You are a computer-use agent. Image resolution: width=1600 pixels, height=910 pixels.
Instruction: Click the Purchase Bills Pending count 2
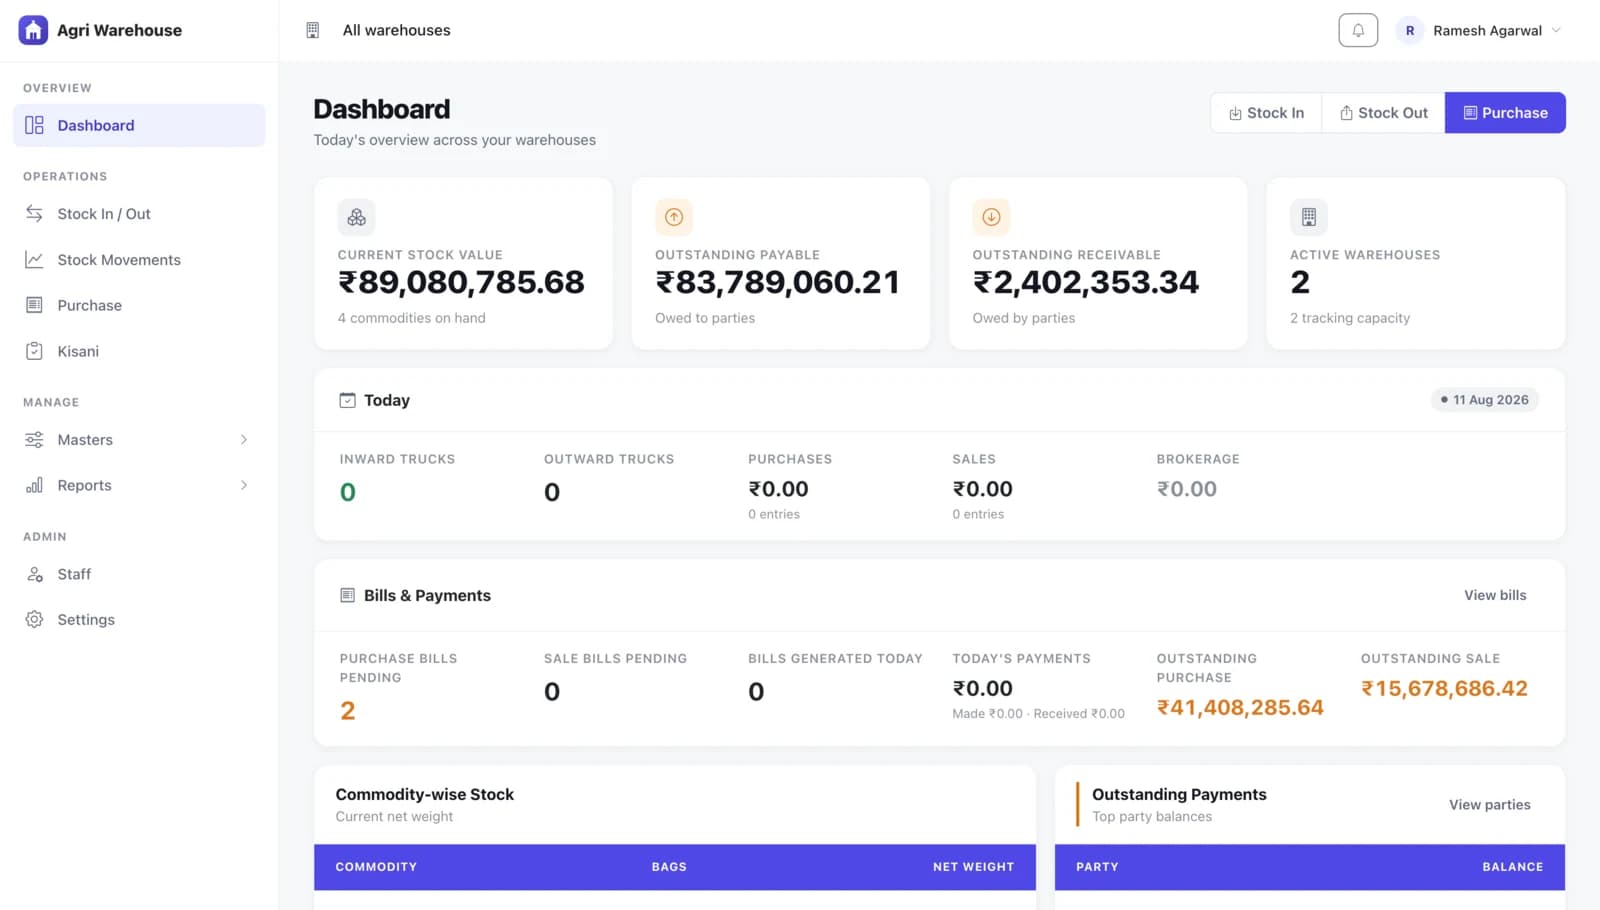(x=348, y=711)
